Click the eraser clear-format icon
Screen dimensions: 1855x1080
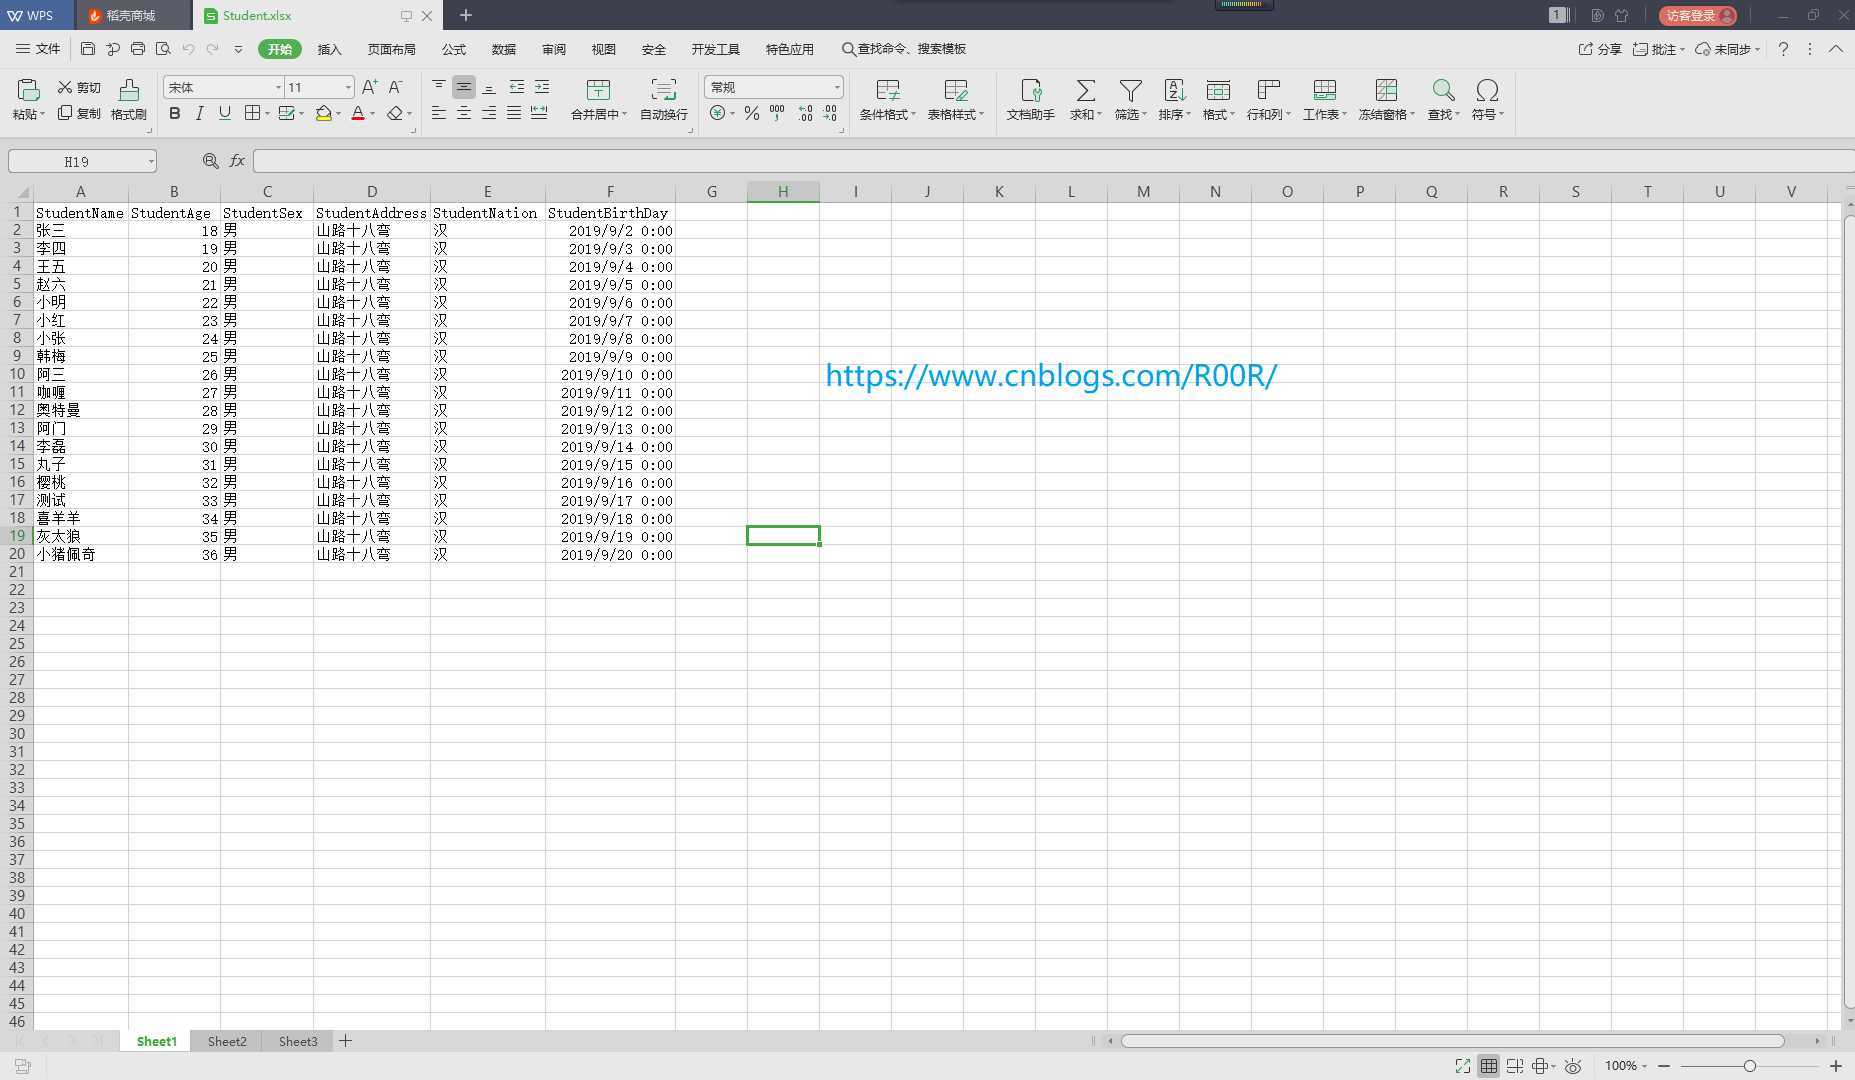point(395,113)
